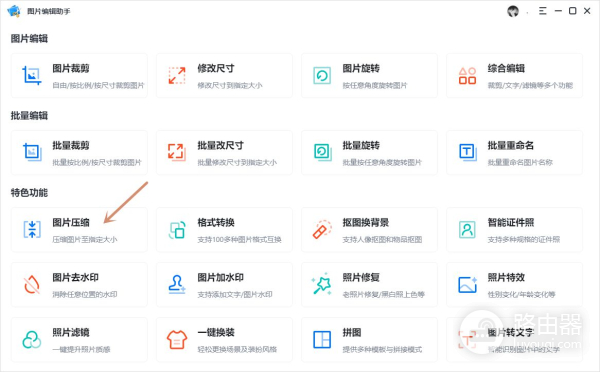
Task: Click the 批量裁剪 batch crop icon
Action: (32, 152)
